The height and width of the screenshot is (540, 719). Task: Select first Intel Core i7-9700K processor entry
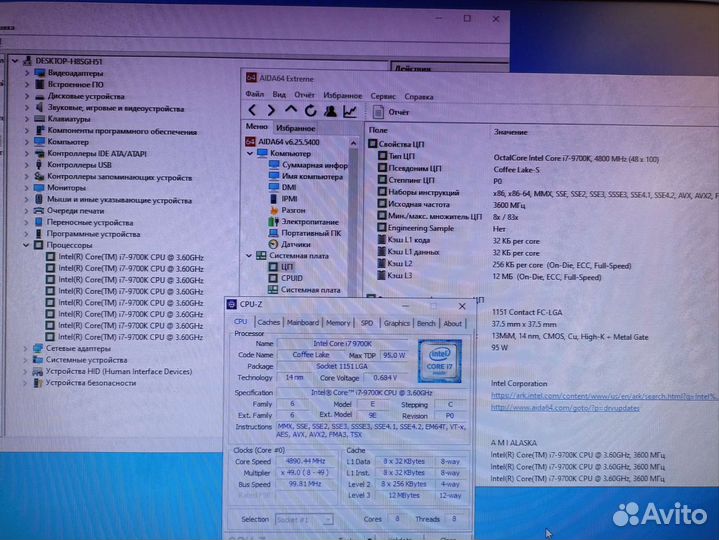tap(125, 257)
